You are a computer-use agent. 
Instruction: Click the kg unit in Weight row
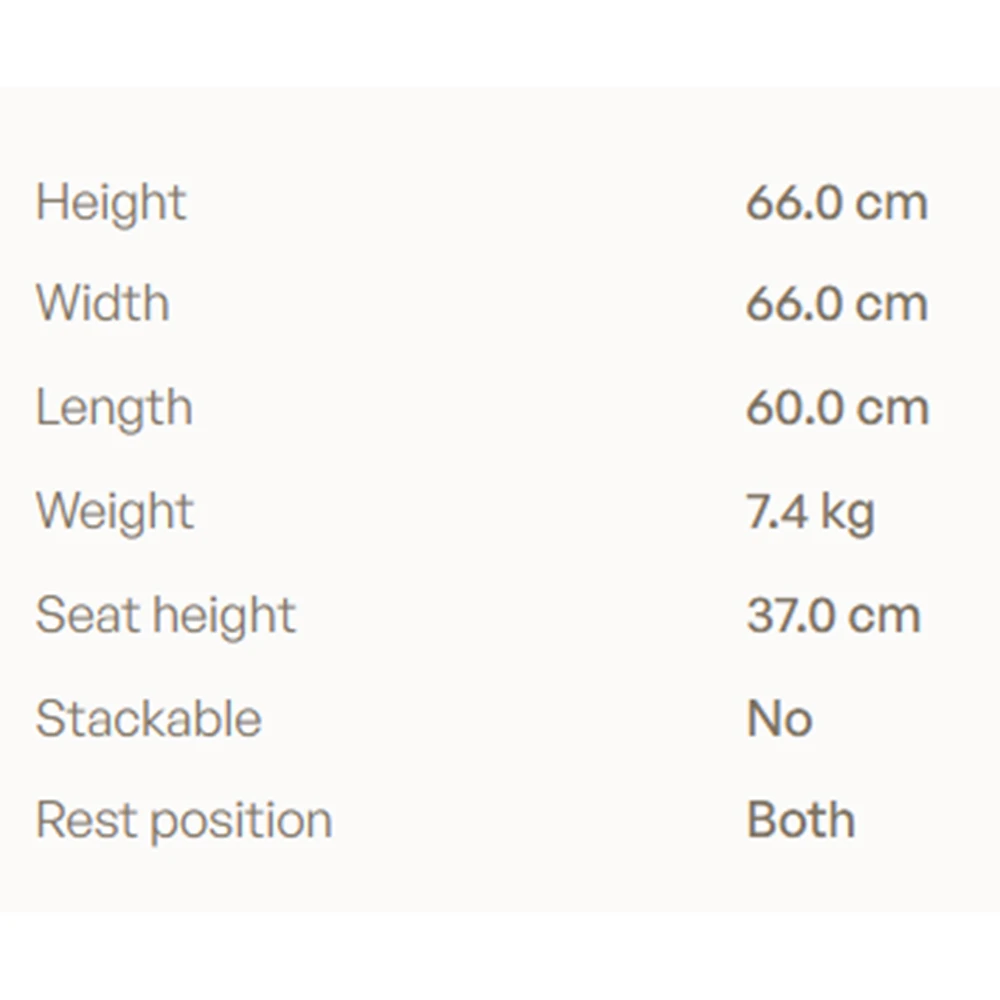(x=847, y=513)
